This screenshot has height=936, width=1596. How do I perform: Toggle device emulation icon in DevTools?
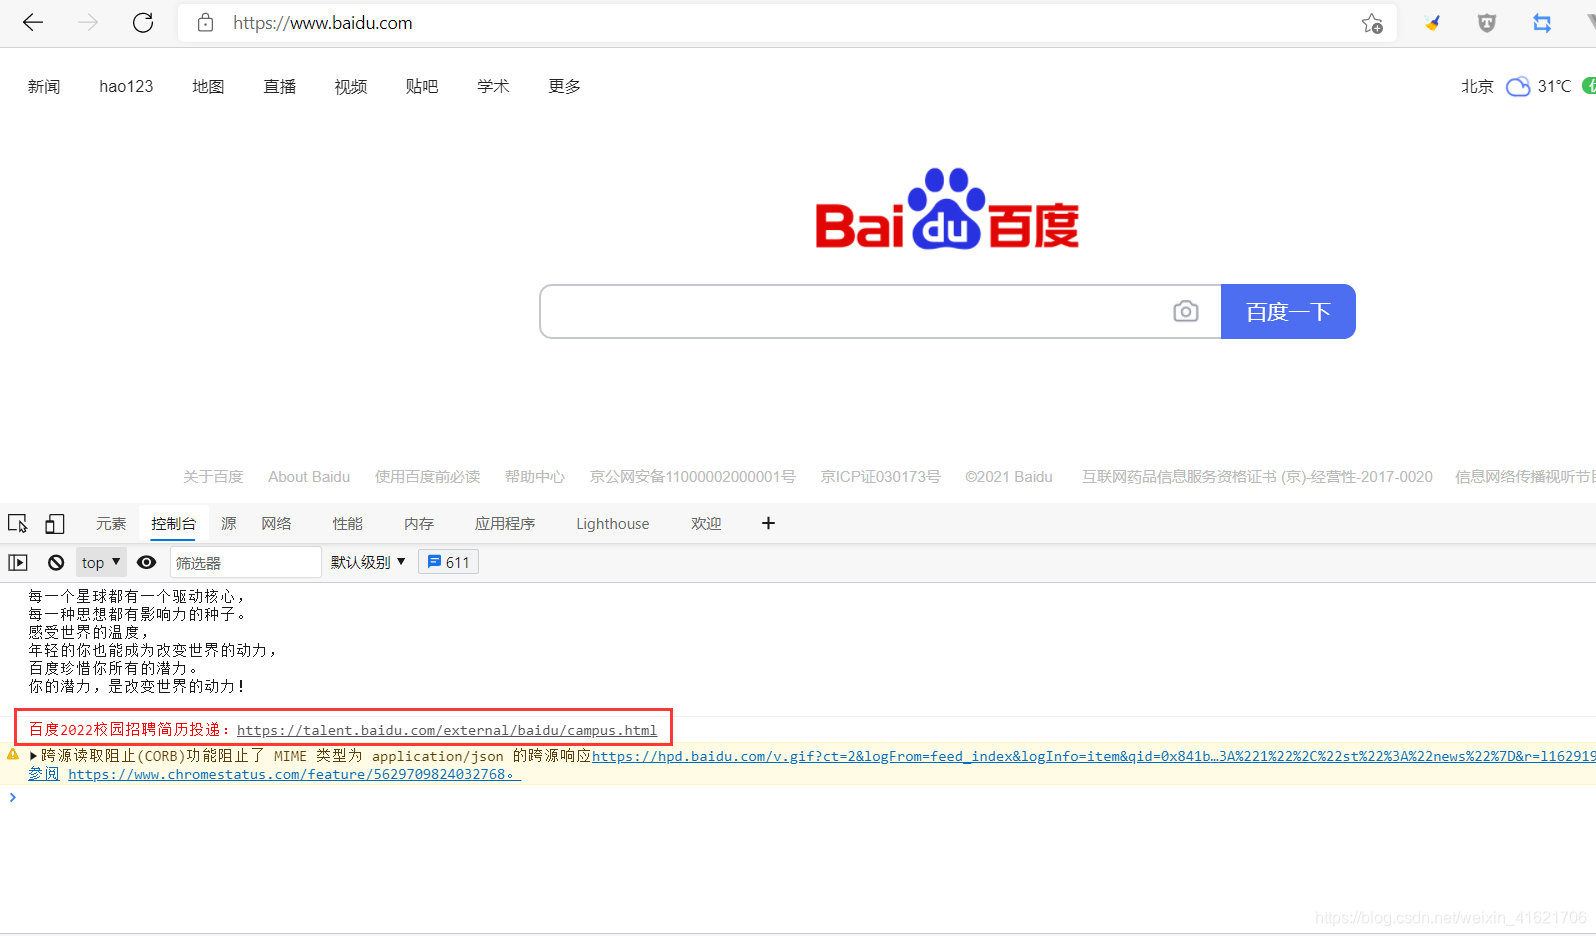[x=55, y=523]
